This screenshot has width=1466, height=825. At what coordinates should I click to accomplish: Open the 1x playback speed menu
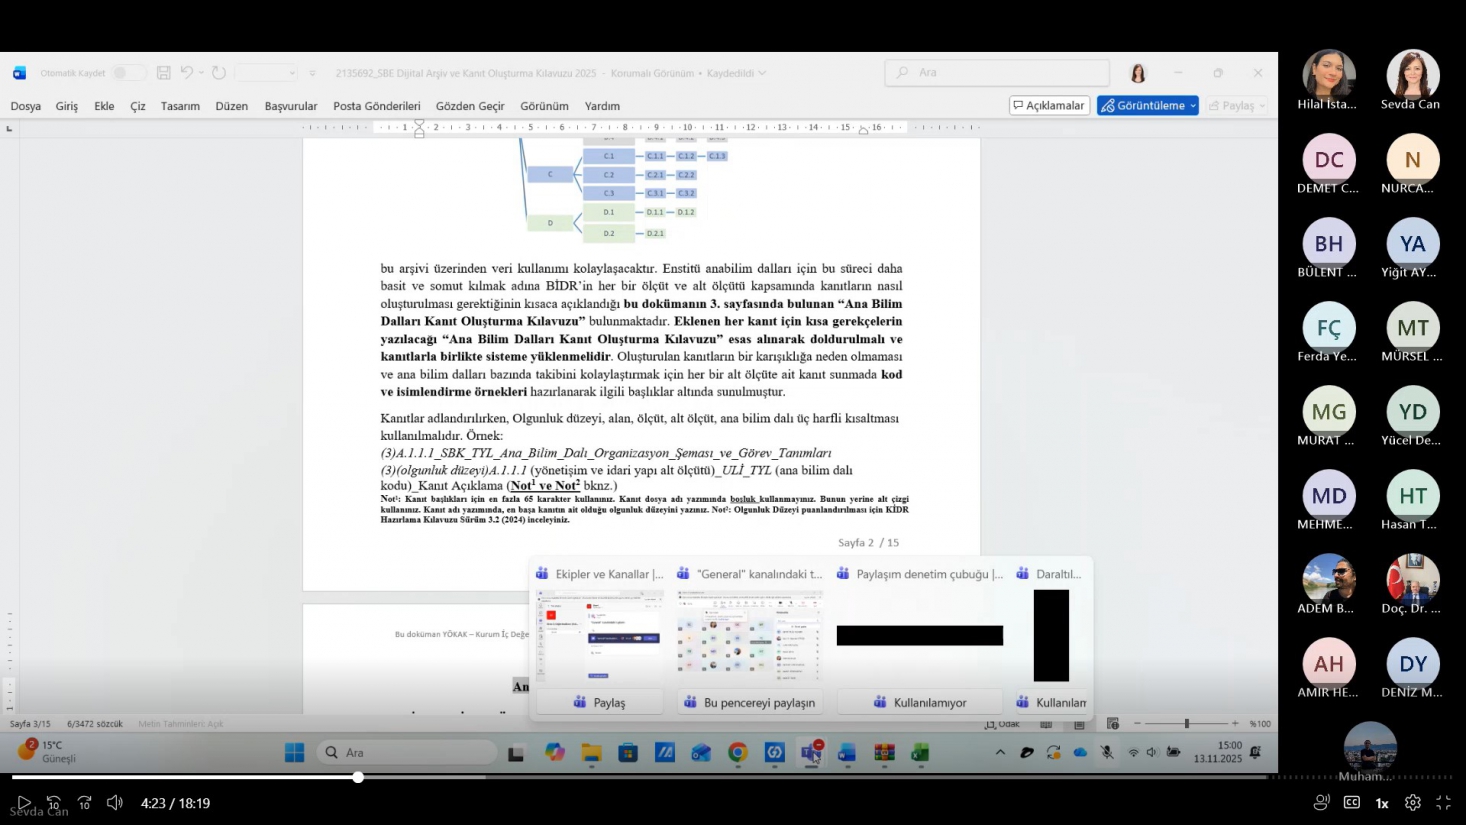[1382, 803]
